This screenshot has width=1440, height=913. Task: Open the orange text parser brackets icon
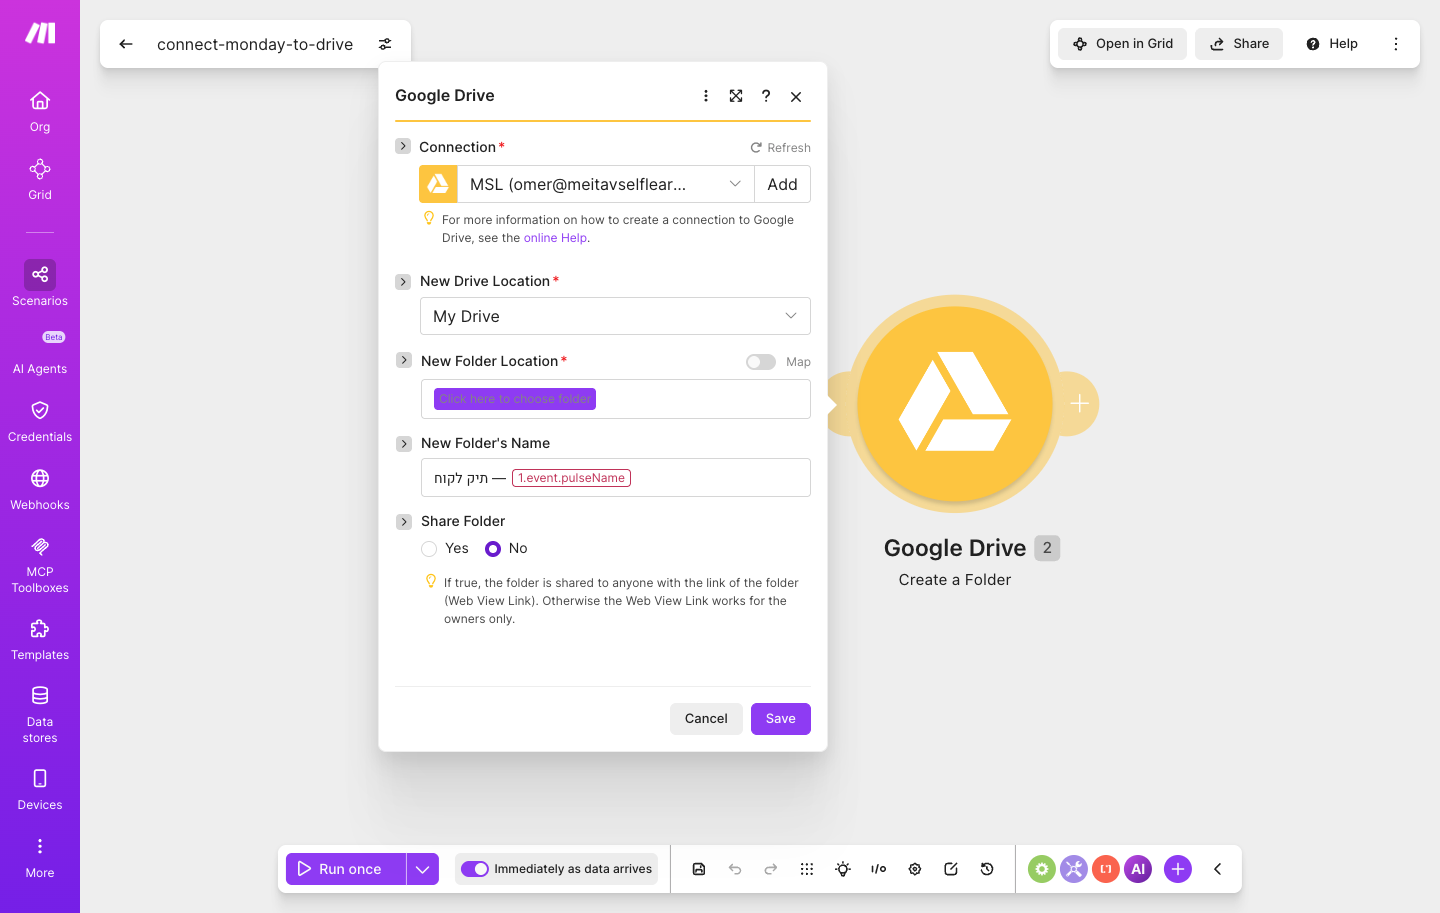click(1106, 869)
